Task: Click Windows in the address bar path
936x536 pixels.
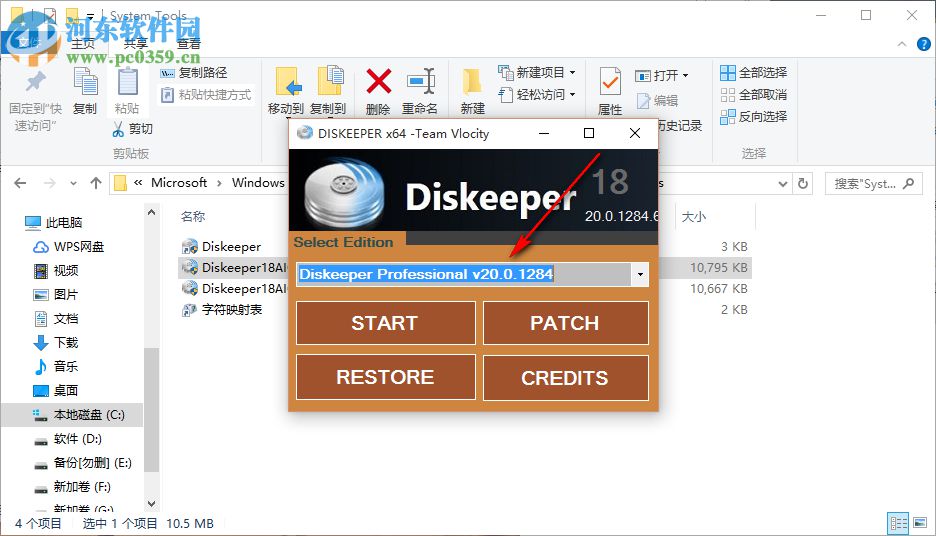Action: (x=258, y=183)
